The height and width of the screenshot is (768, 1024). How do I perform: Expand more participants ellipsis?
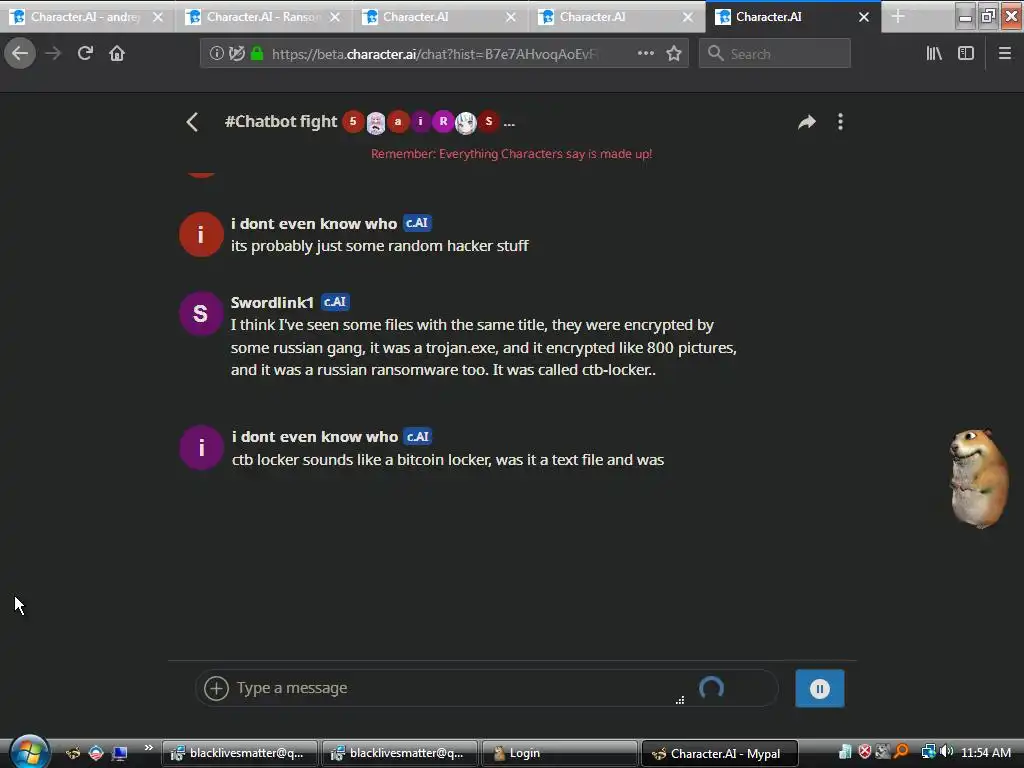(509, 123)
